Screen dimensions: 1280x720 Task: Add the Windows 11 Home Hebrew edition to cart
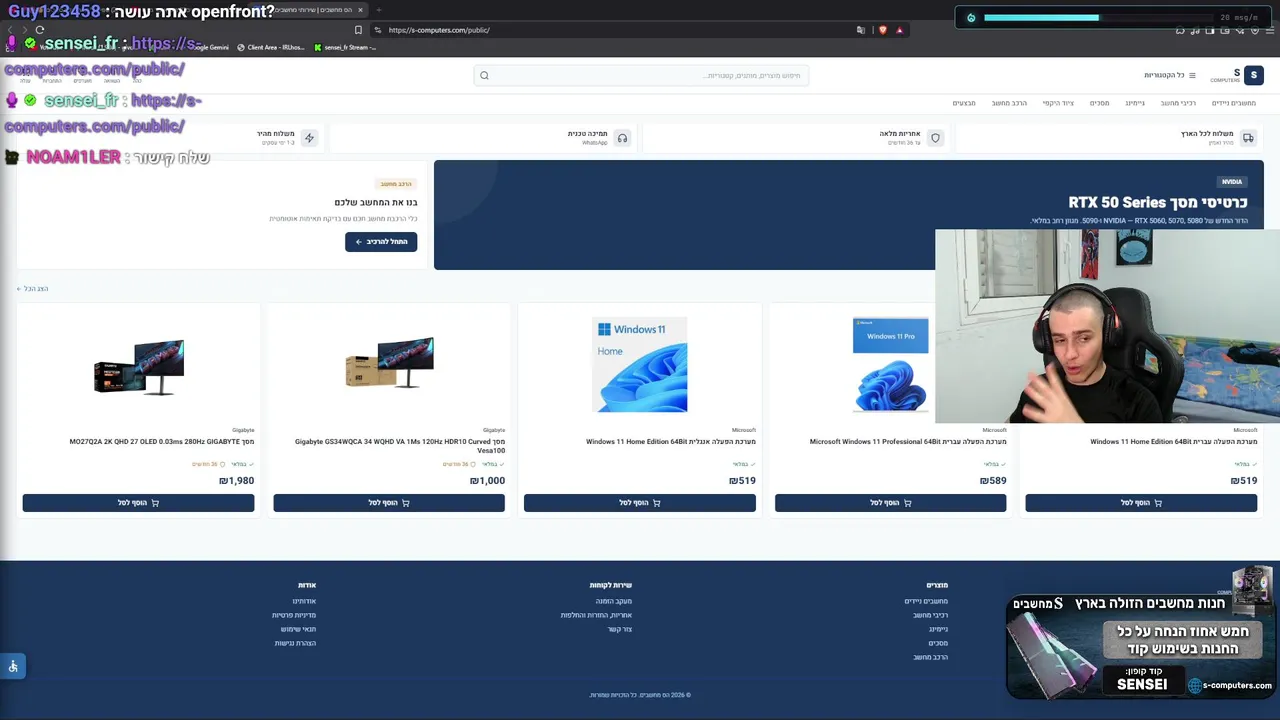1141,503
